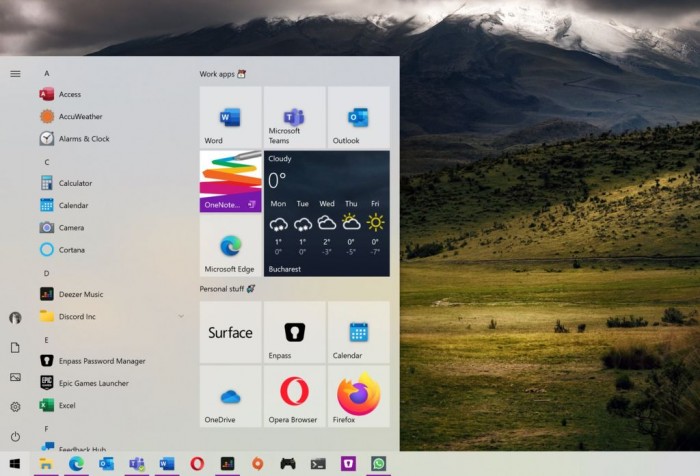Open the purple shield taskbar icon
This screenshot has height=476, width=700.
click(x=349, y=464)
